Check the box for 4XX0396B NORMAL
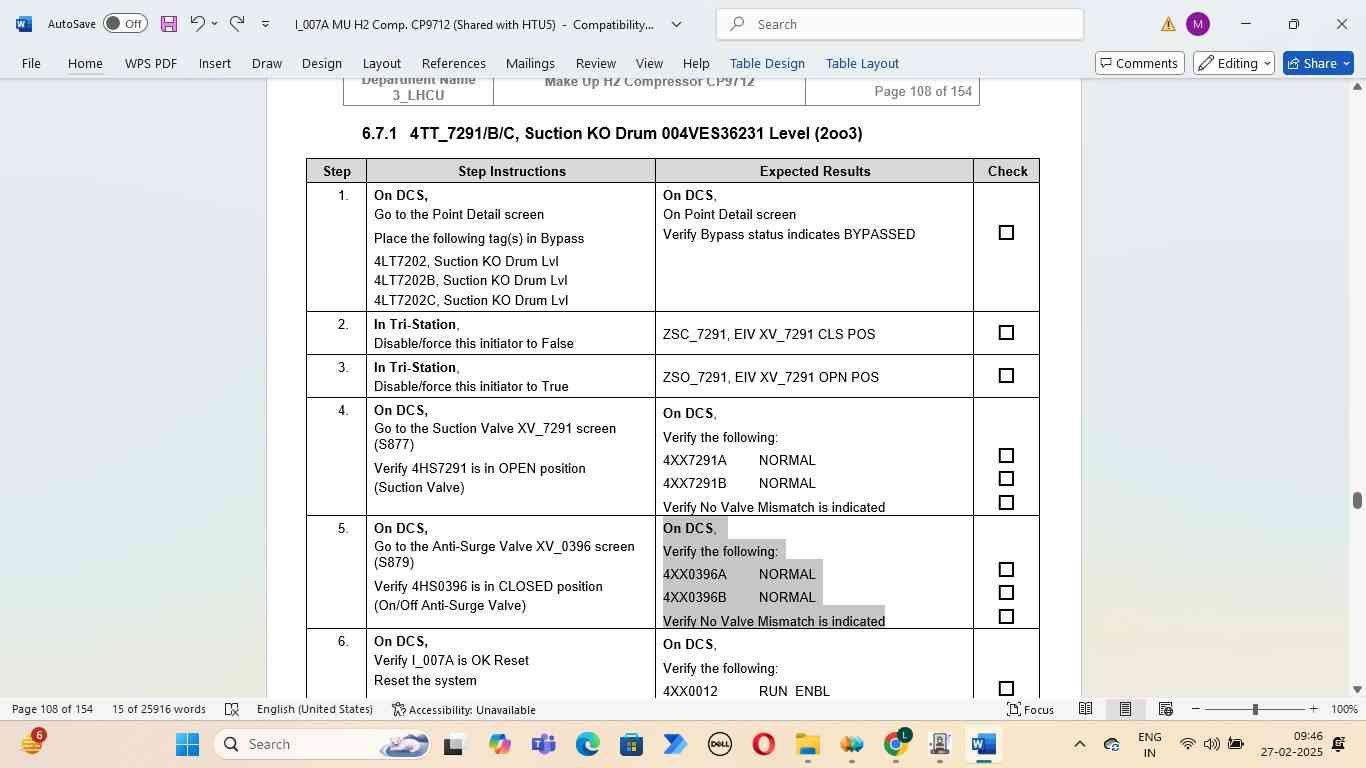The width and height of the screenshot is (1366, 768). pyautogui.click(x=1006, y=593)
